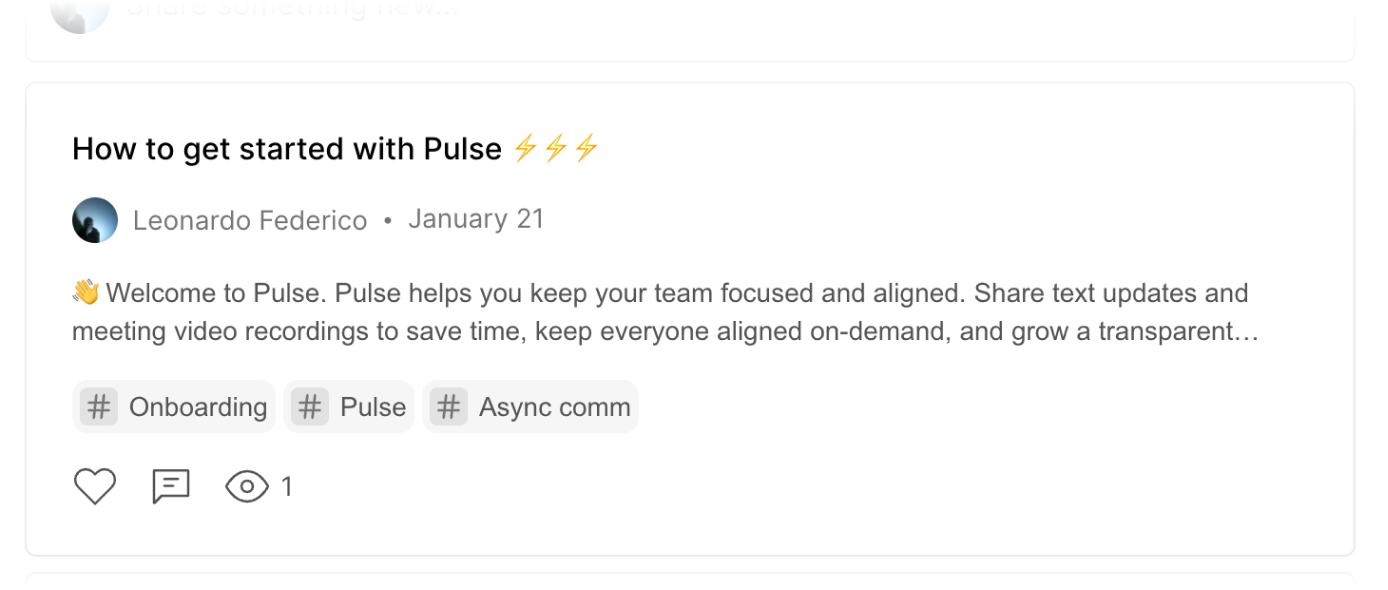1388x590 pixels.
Task: Open the post "How to get started with Pulse"
Action: 287,149
